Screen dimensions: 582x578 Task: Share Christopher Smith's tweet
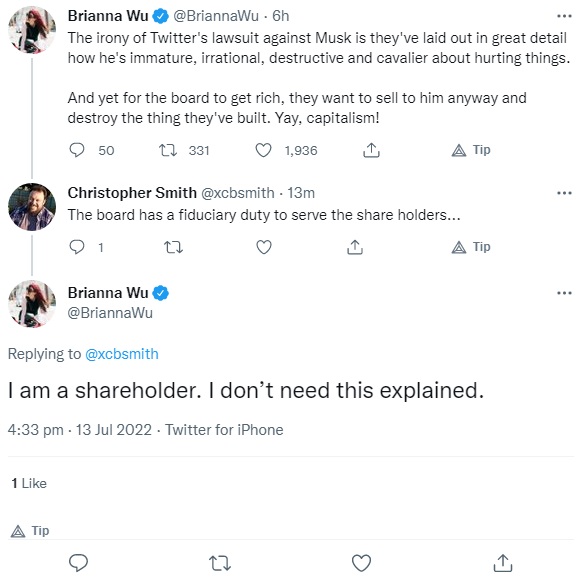coord(355,247)
